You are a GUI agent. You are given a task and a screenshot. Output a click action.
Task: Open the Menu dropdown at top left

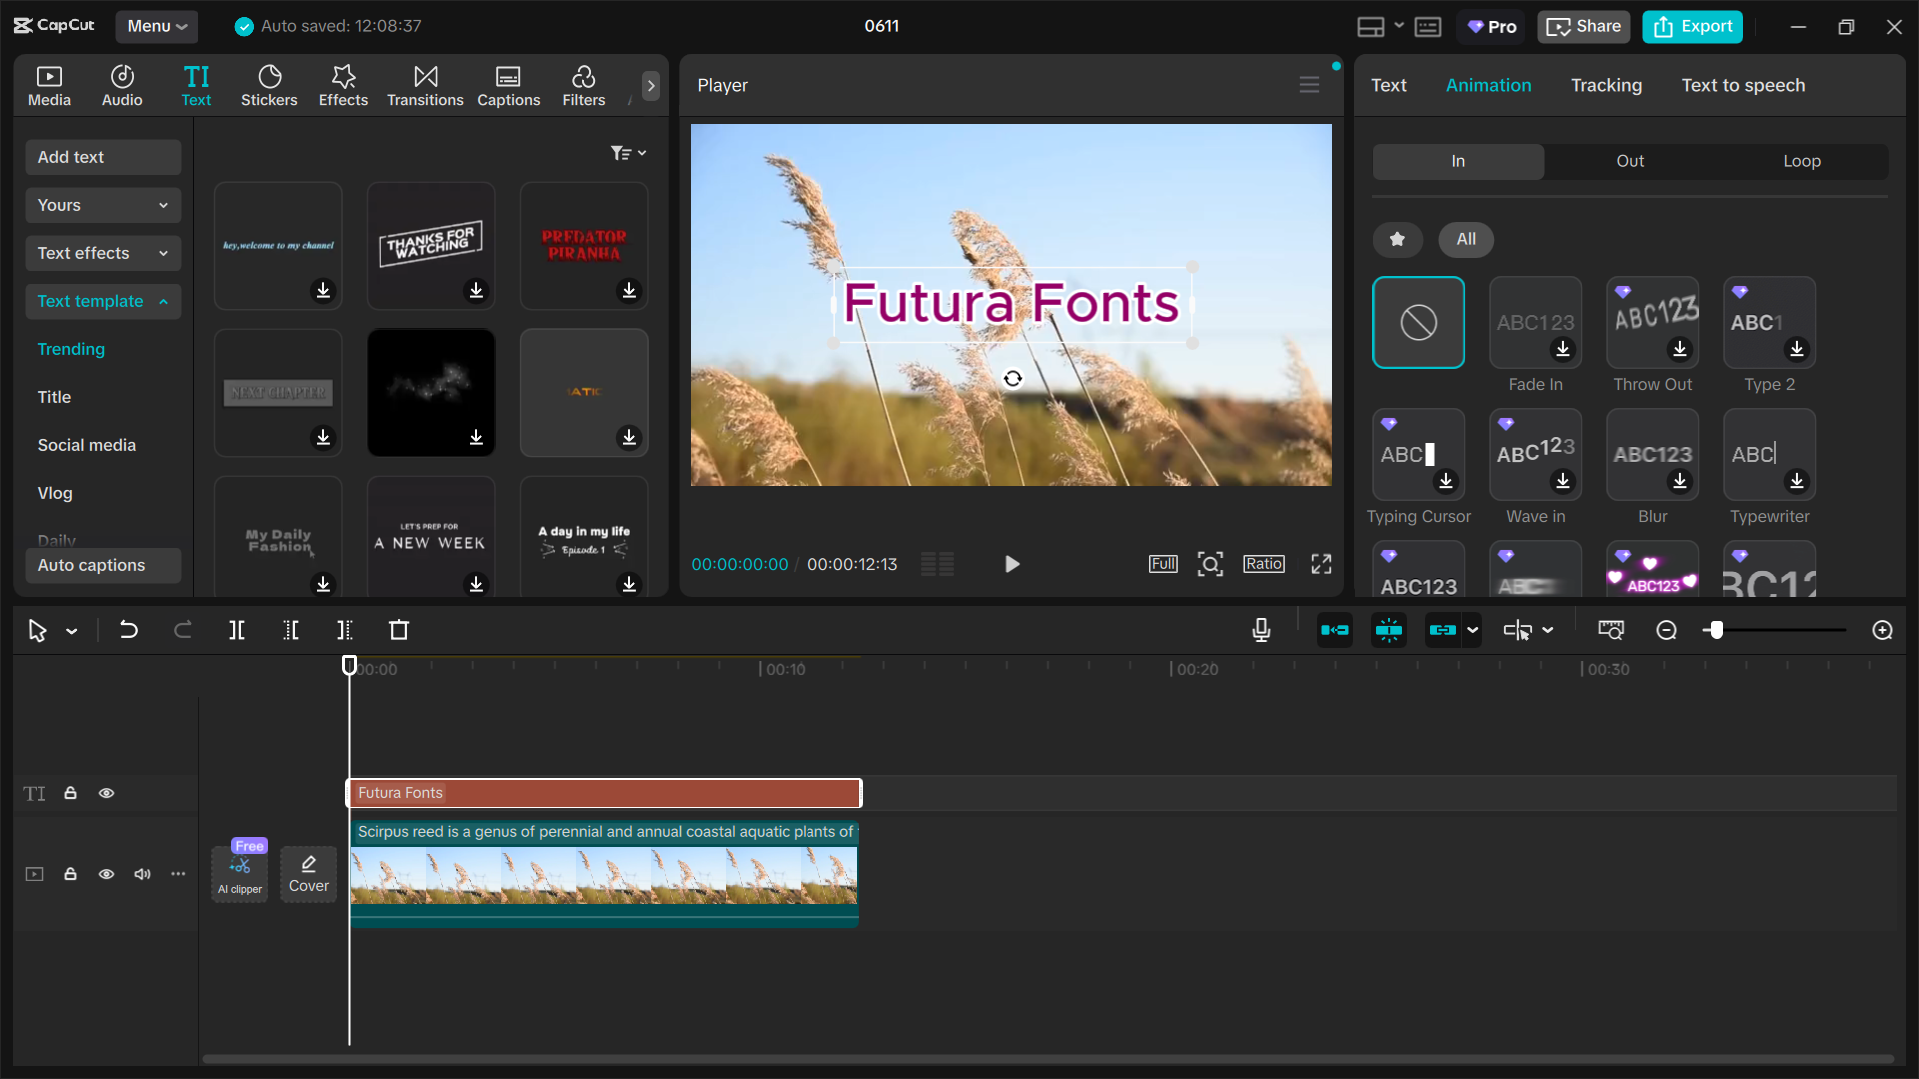(x=156, y=26)
